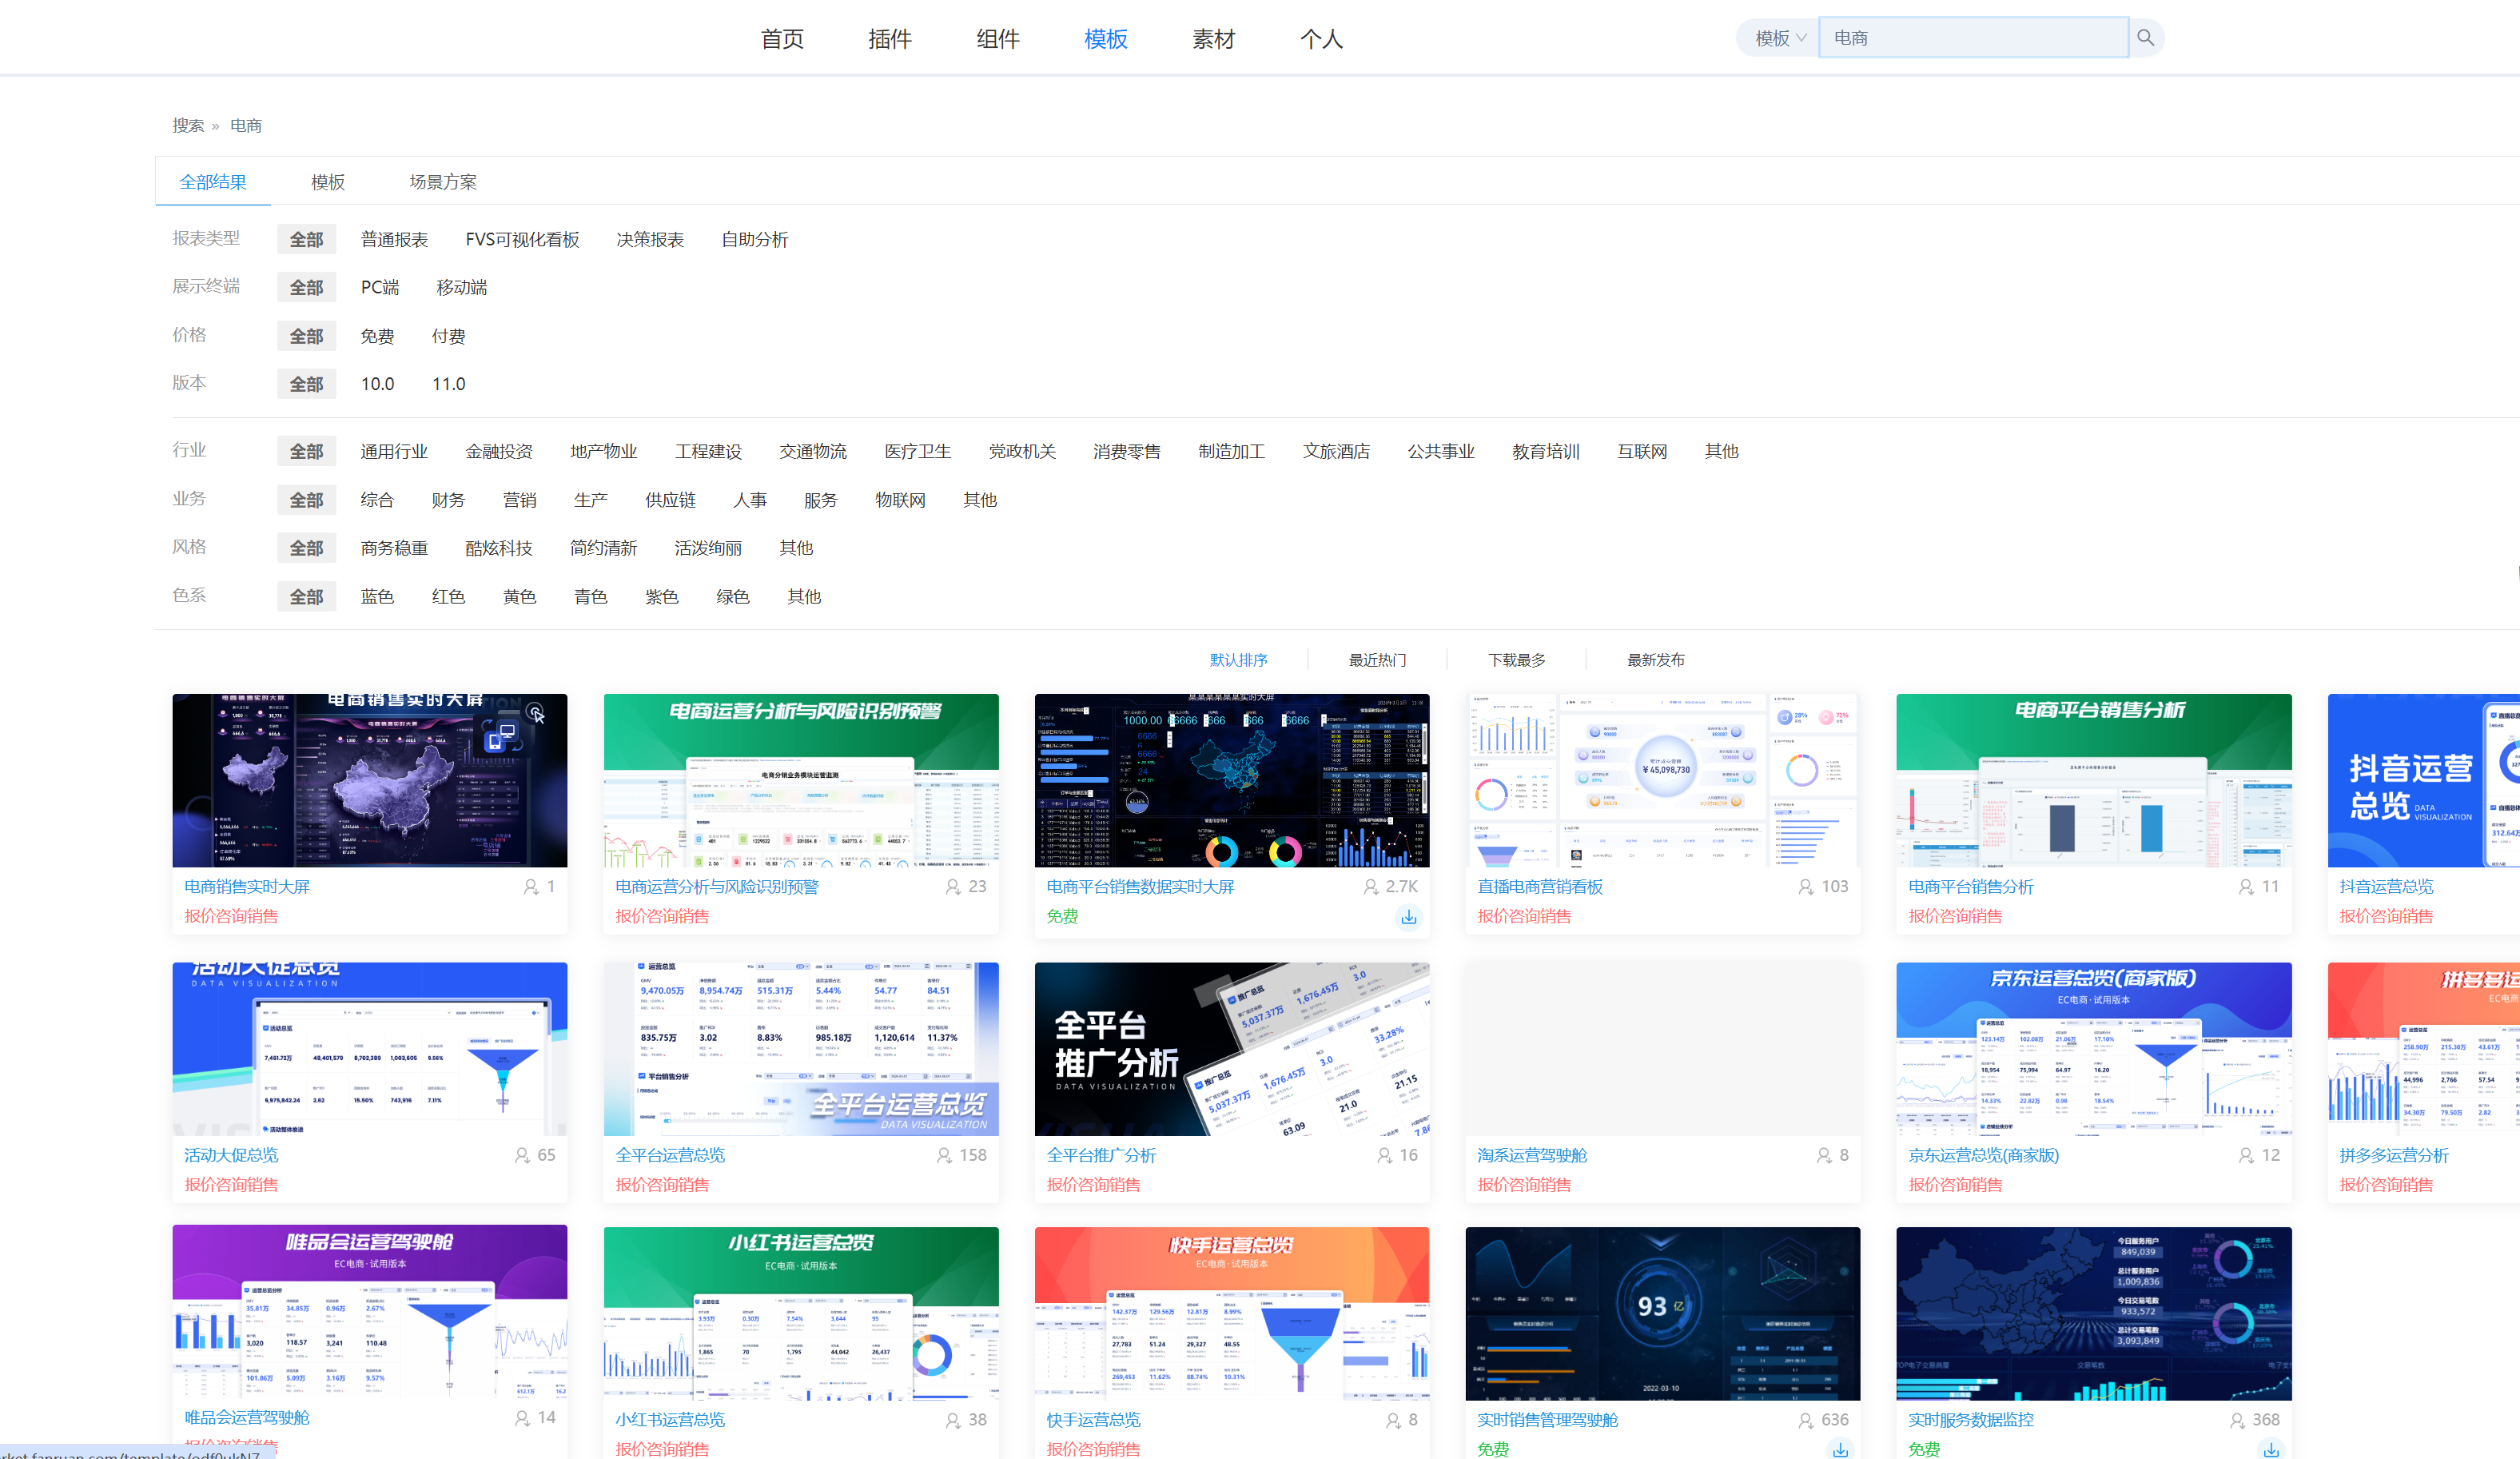Open 小红书运营总览 title link
The width and height of the screenshot is (2520, 1459).
670,1420
